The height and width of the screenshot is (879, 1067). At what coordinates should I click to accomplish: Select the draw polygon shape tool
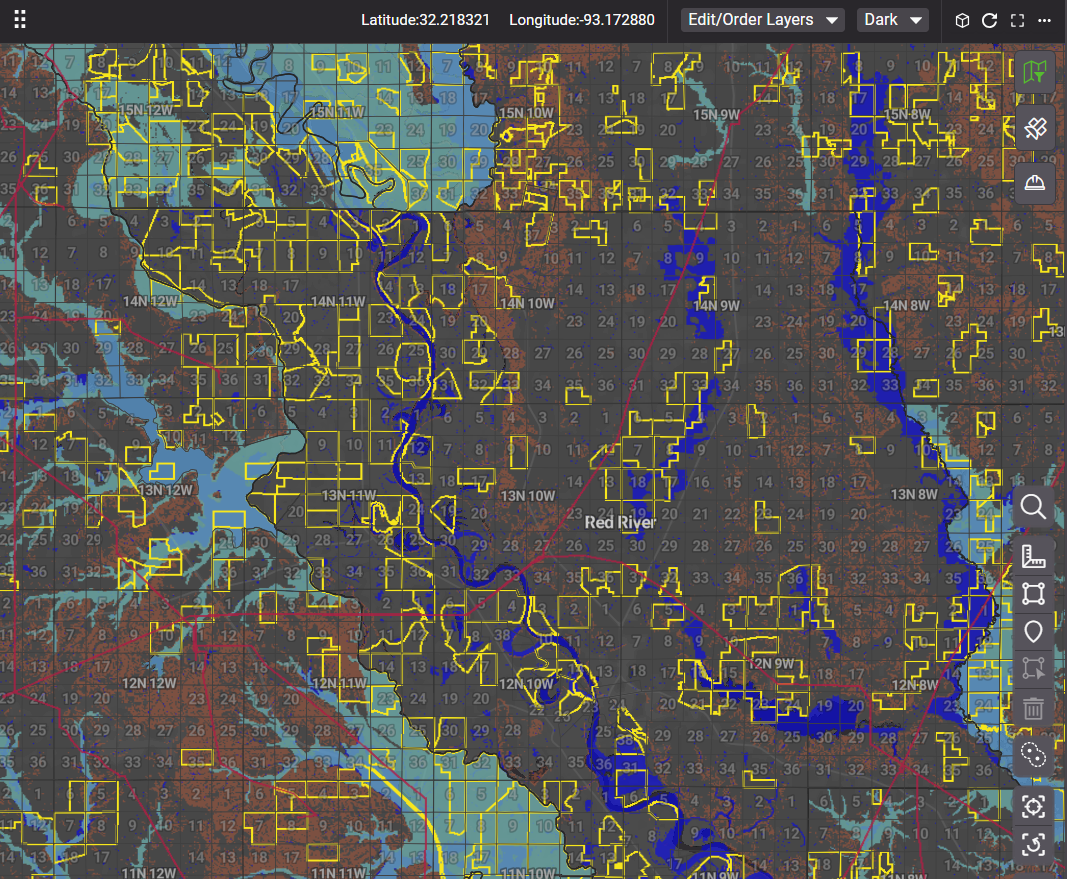point(1034,593)
